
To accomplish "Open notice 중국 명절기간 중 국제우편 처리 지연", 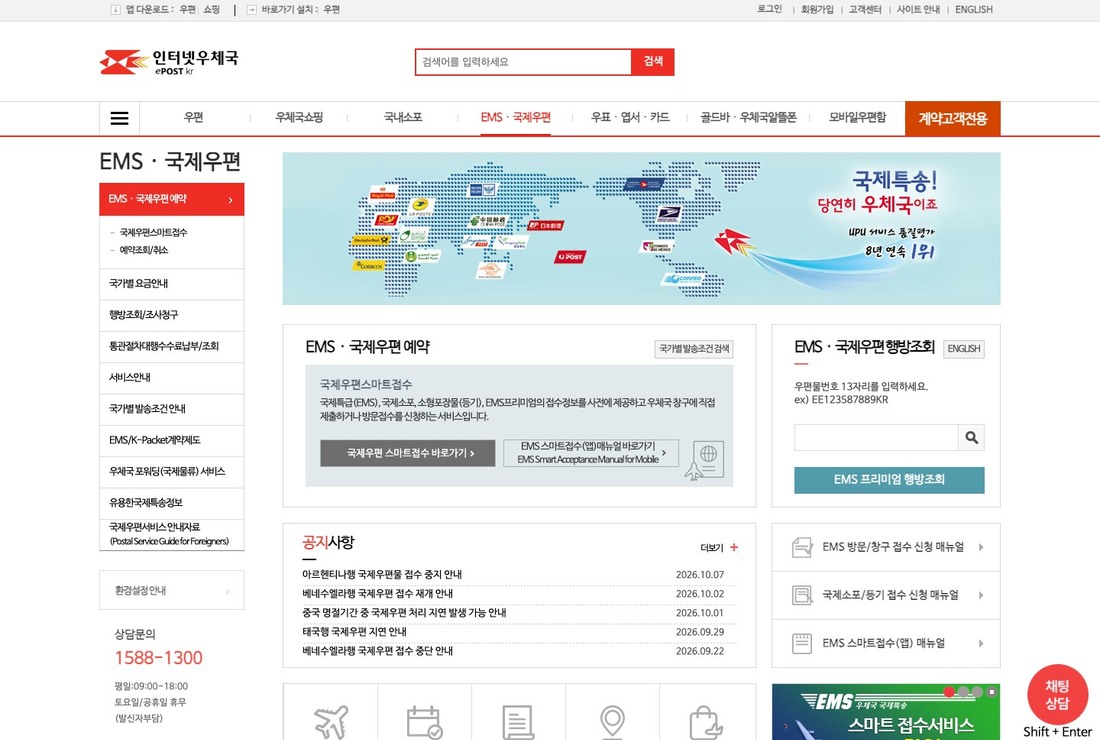I will coord(404,613).
